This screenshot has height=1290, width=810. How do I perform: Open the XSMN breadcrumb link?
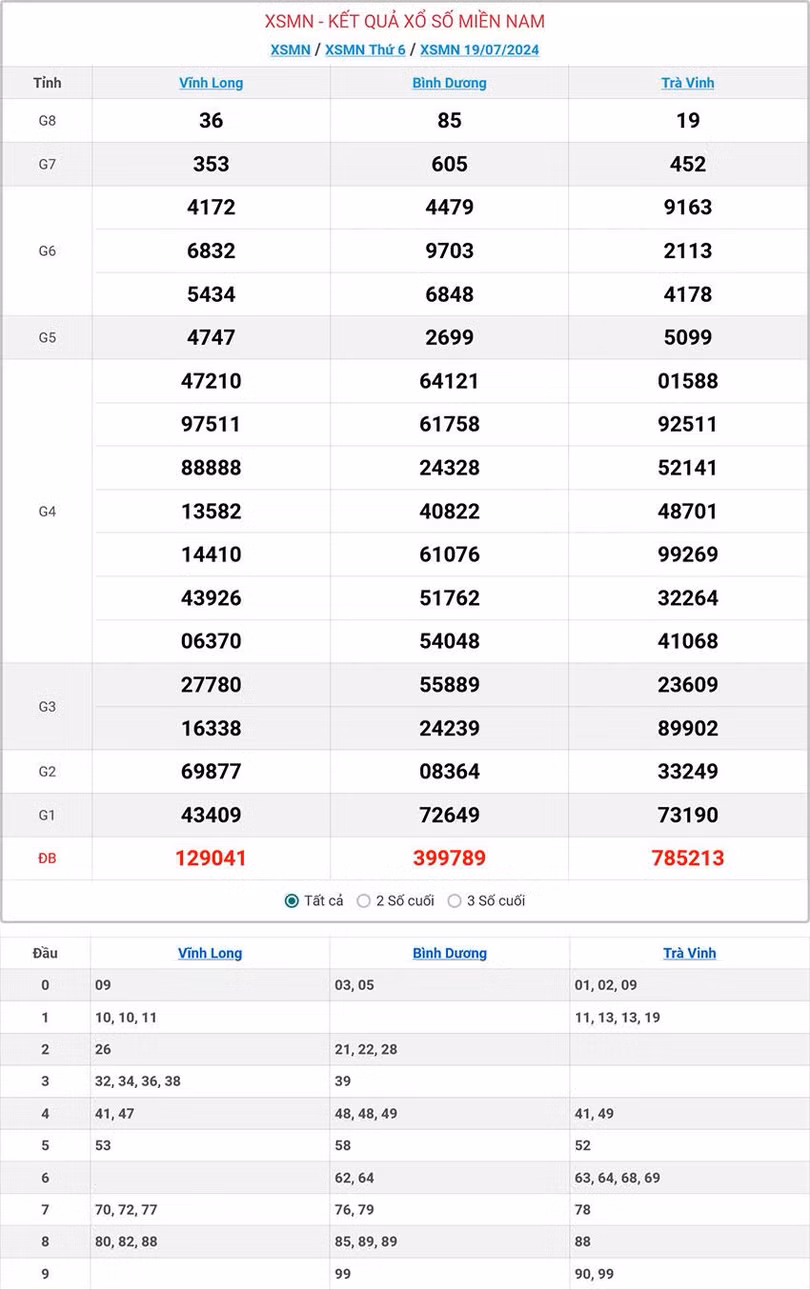[290, 50]
